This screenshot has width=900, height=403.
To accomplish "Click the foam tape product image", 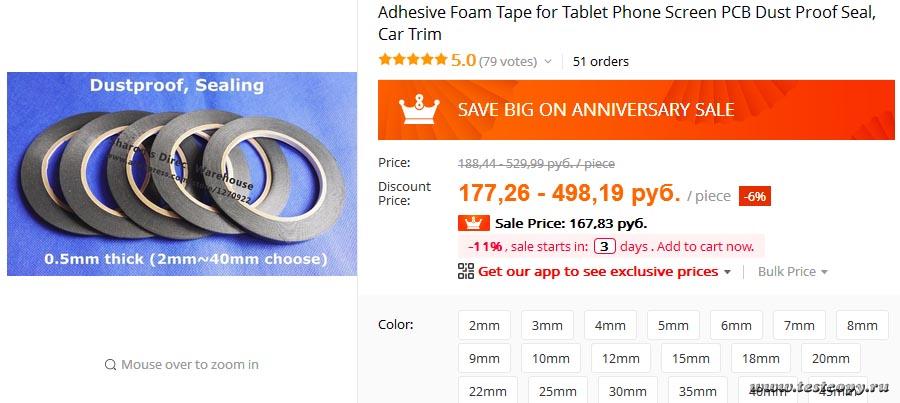I will point(182,173).
